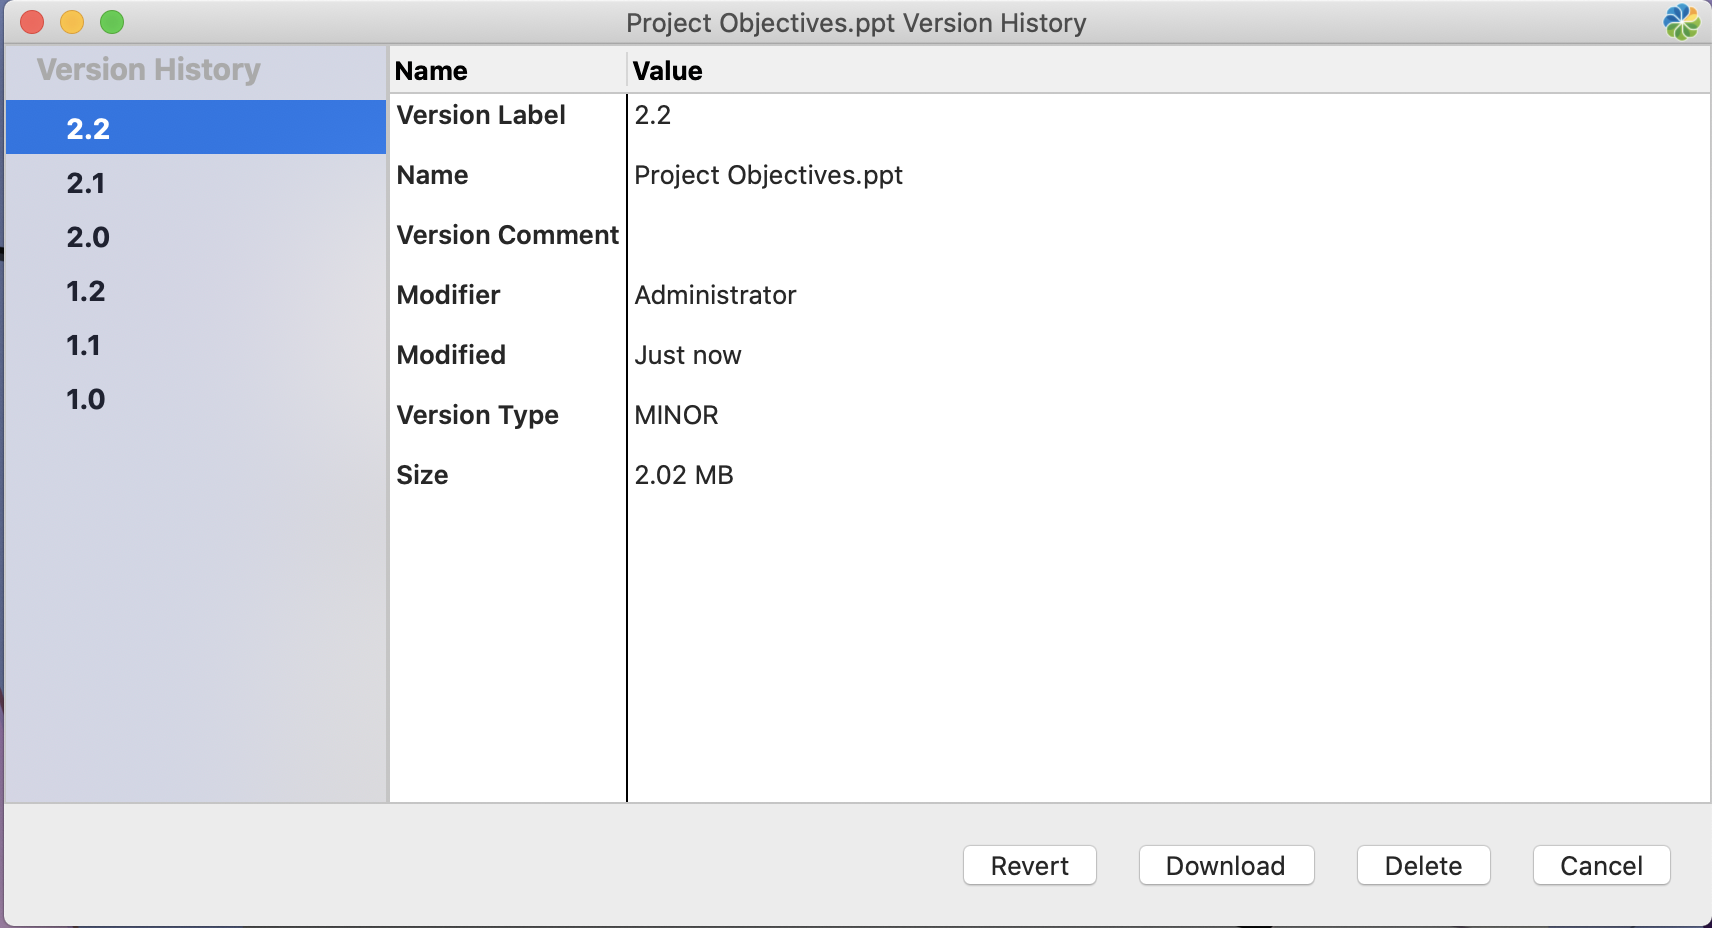Click the Name column header

coord(431,71)
